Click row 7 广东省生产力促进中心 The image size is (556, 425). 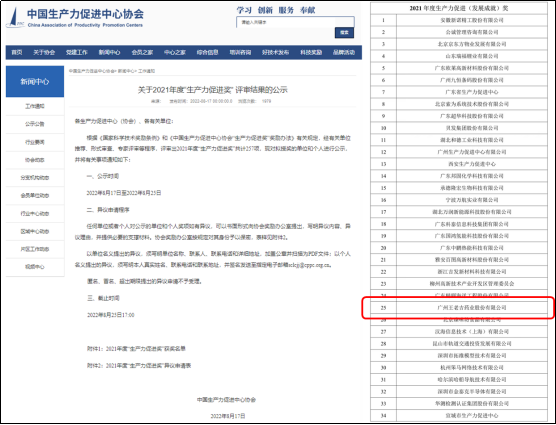click(x=472, y=92)
